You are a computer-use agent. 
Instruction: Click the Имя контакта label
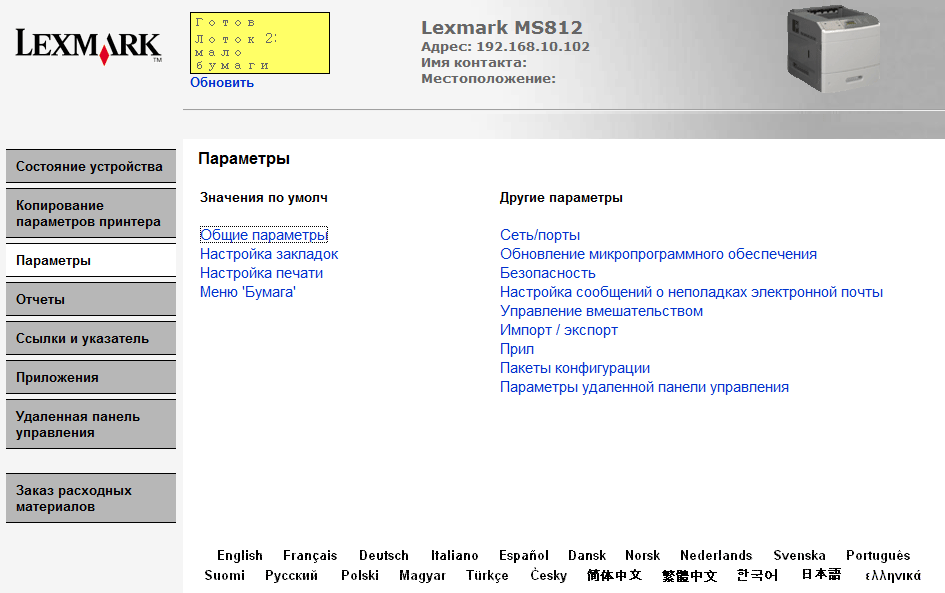[x=474, y=63]
